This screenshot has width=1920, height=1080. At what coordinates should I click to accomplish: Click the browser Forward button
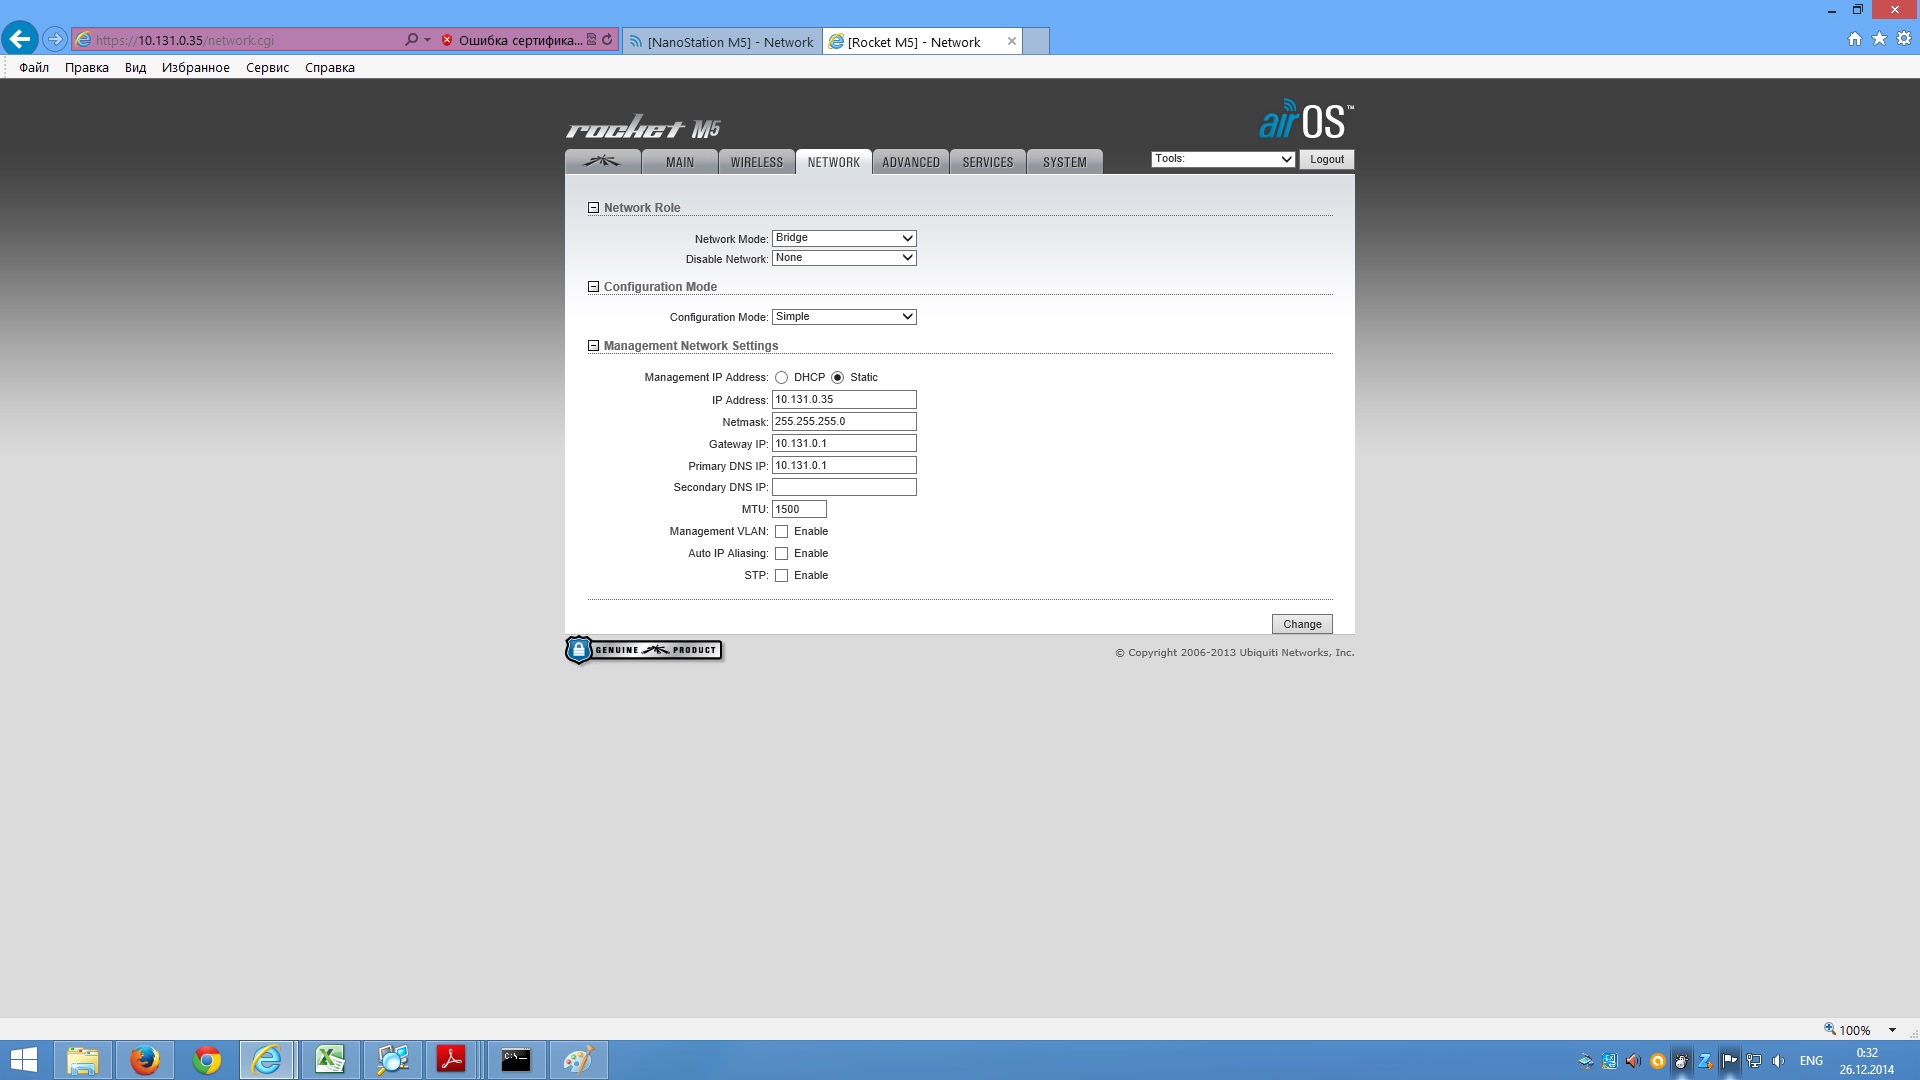55,40
